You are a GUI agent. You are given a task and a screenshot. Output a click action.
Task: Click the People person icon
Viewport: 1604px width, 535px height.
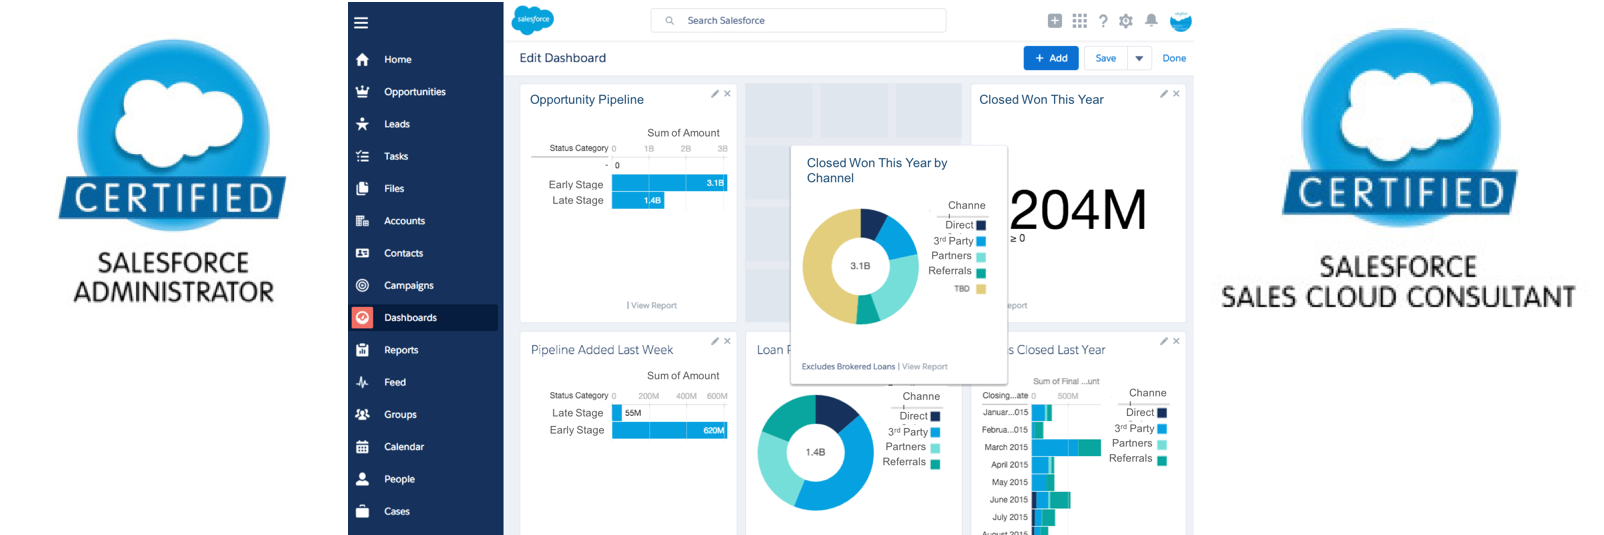(362, 479)
